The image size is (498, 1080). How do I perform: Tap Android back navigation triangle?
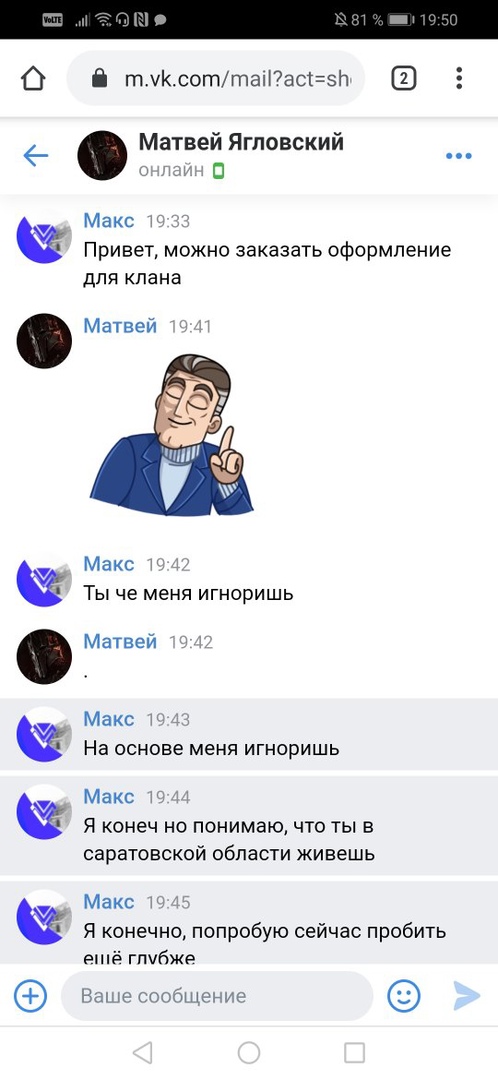click(142, 1052)
